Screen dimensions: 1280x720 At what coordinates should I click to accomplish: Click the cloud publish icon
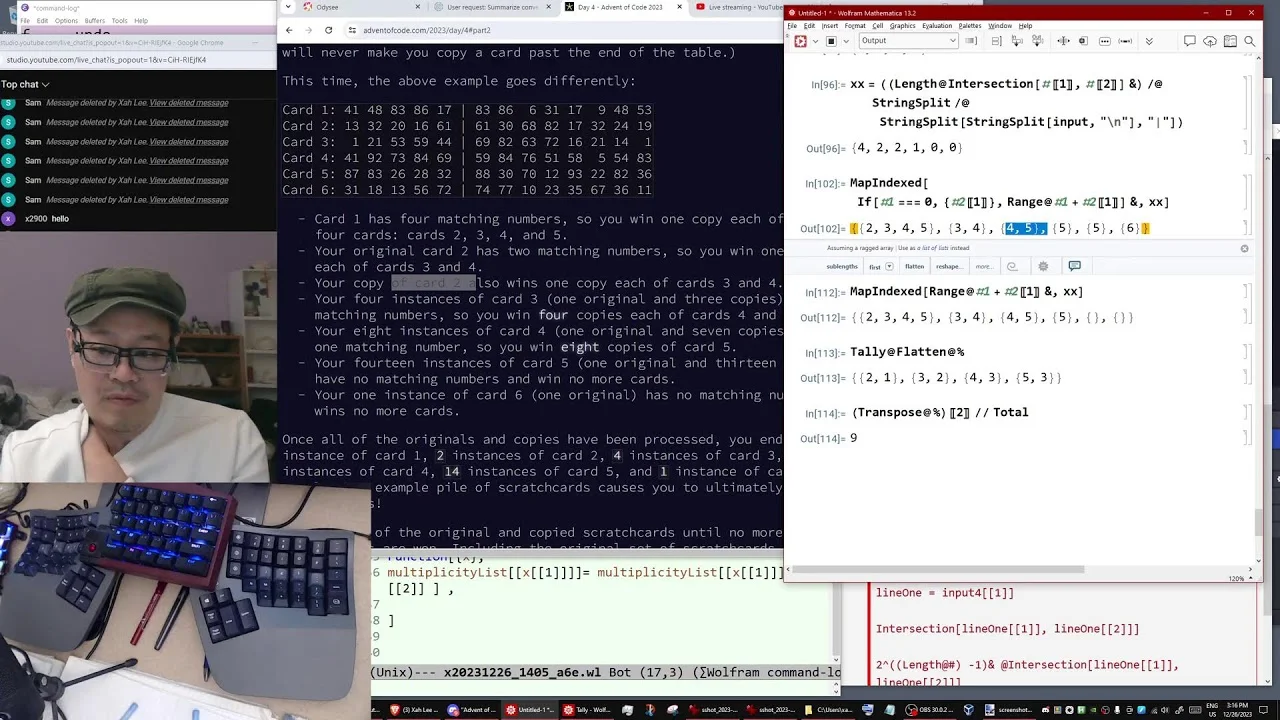tap(1209, 41)
